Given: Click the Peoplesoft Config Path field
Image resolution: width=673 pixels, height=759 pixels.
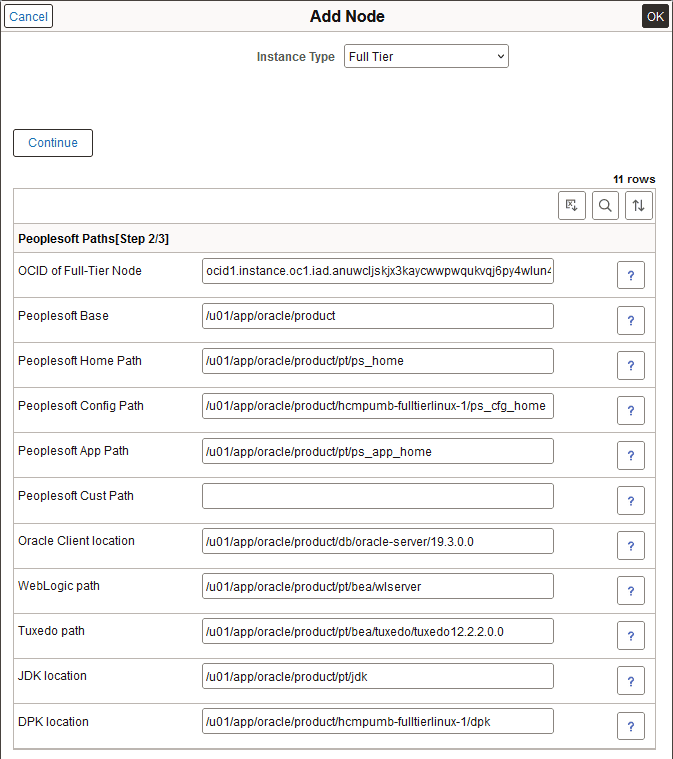Looking at the screenshot, I should pos(378,406).
